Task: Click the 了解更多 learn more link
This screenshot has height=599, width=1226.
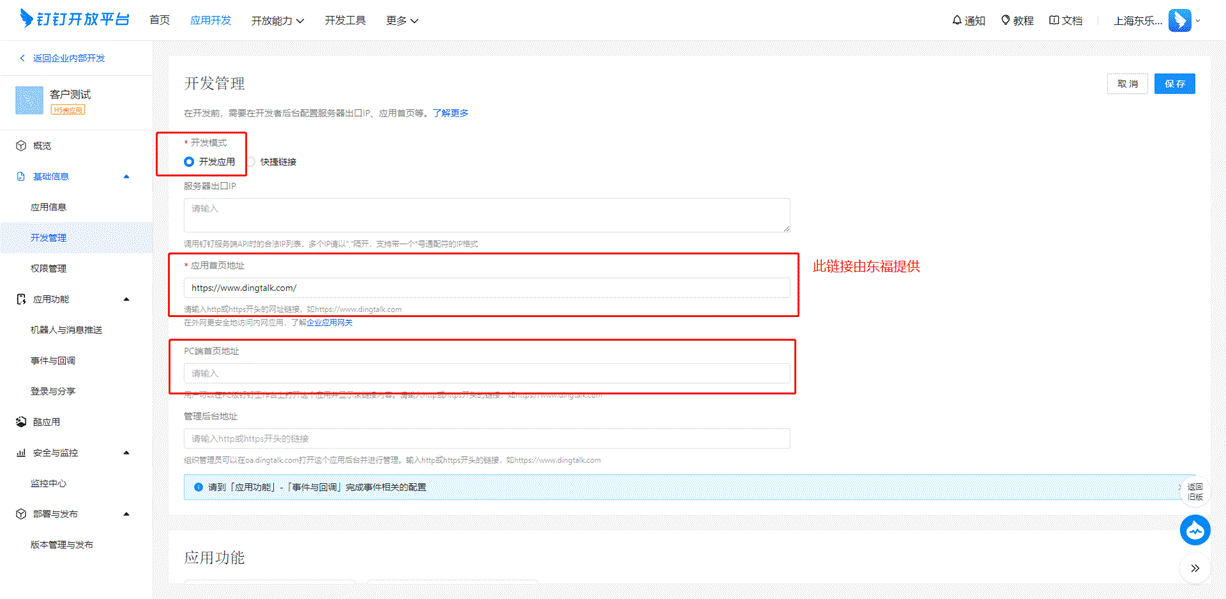Action: pyautogui.click(x=450, y=113)
